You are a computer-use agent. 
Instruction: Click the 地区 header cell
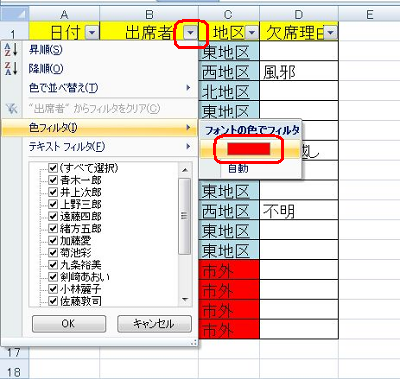point(229,31)
